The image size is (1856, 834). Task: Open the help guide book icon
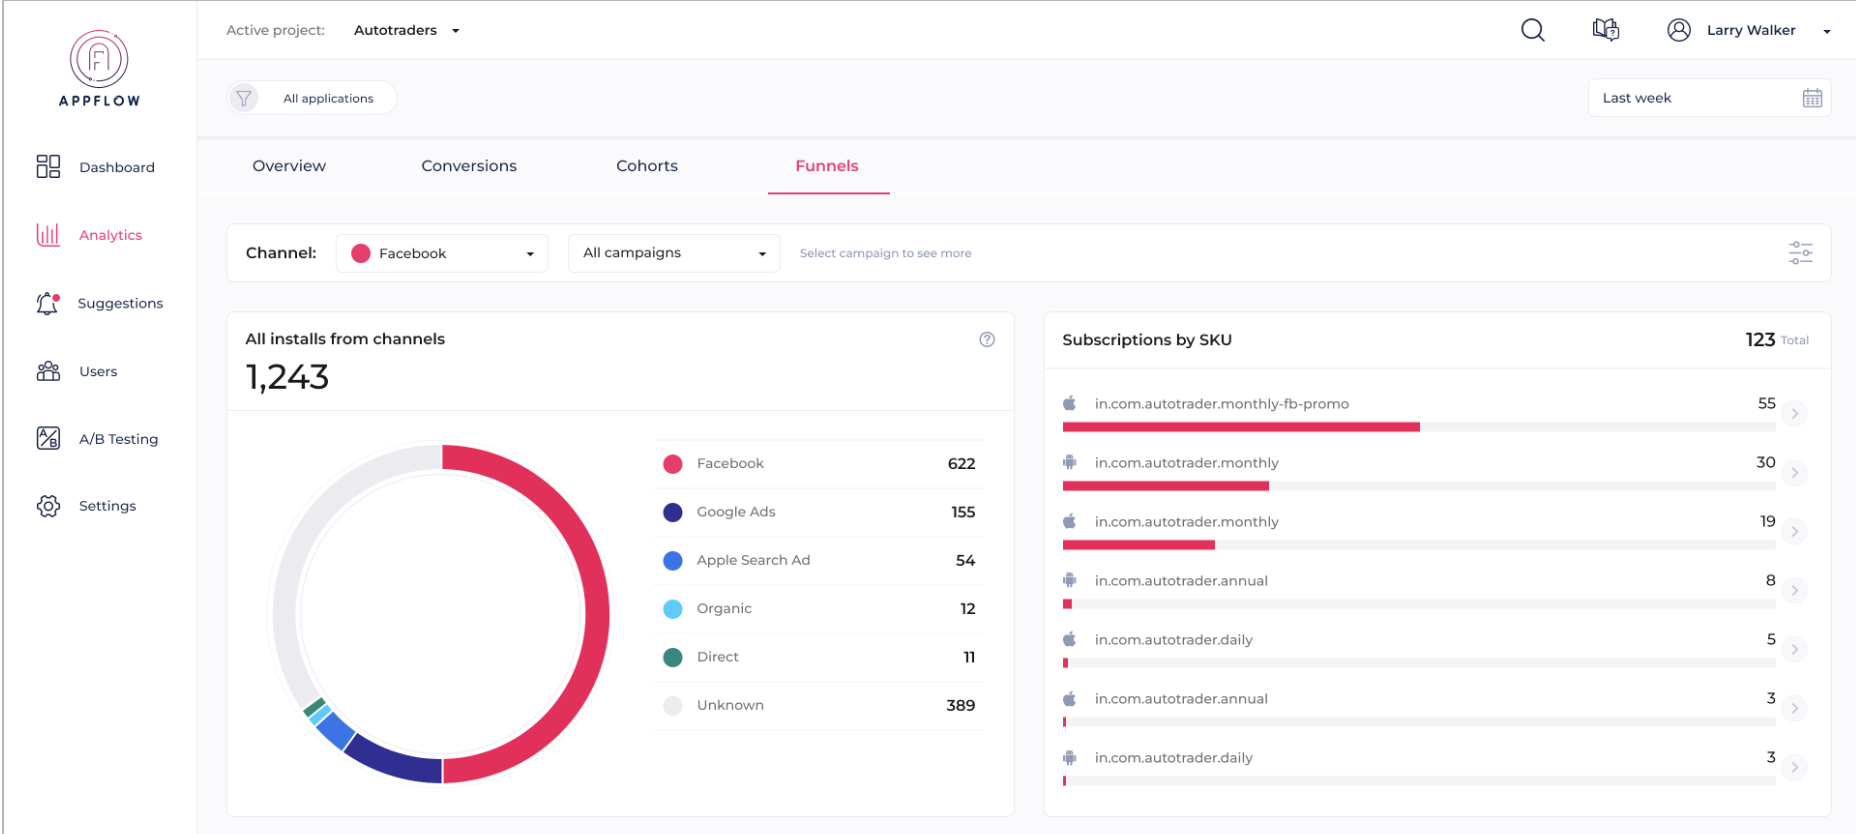pyautogui.click(x=1605, y=30)
